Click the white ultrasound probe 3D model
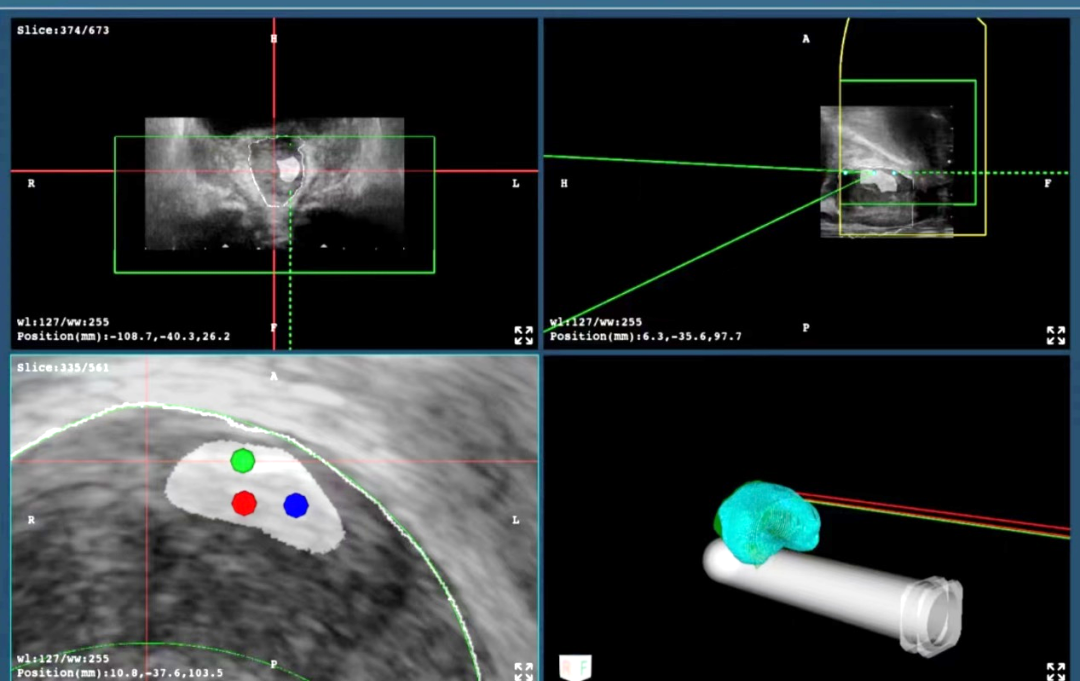The width and height of the screenshot is (1080, 681). [833, 594]
